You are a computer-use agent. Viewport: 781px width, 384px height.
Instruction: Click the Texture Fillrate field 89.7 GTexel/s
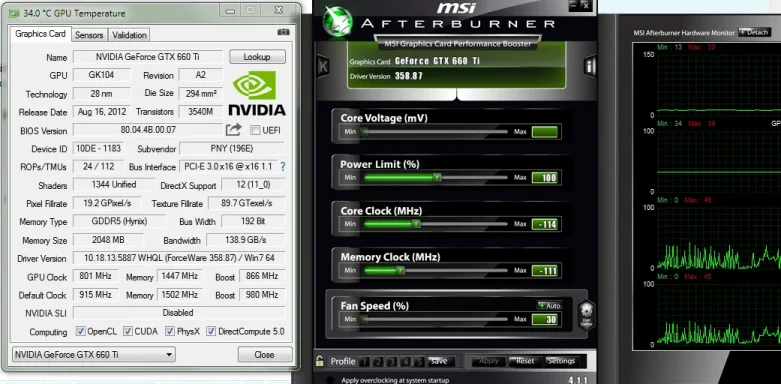pos(247,203)
